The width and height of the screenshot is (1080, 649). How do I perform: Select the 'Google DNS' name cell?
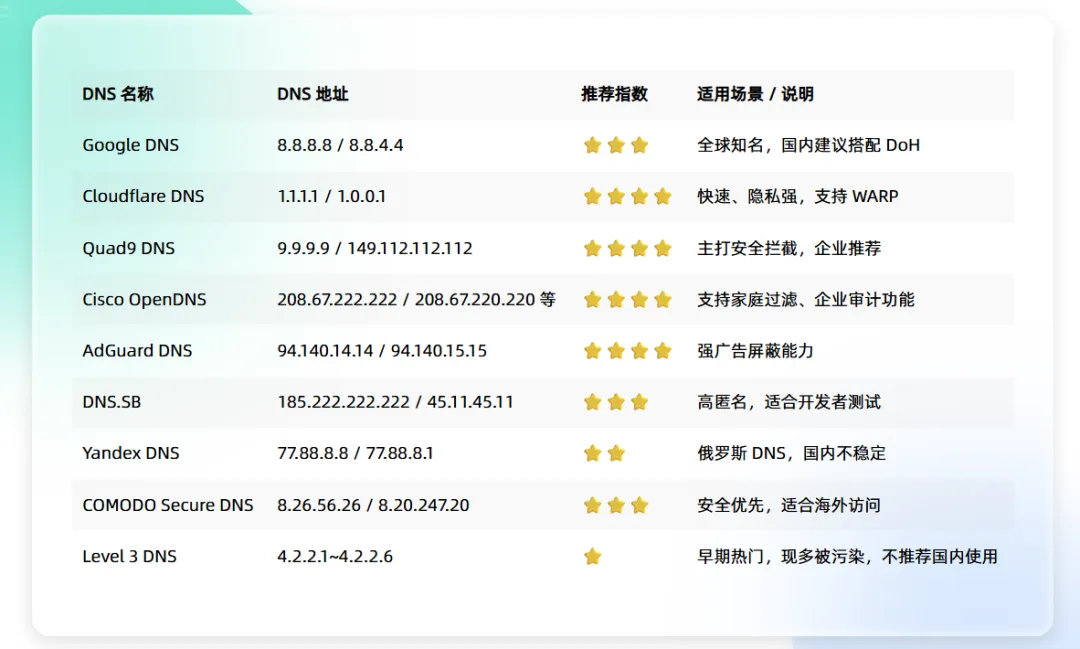click(x=130, y=145)
